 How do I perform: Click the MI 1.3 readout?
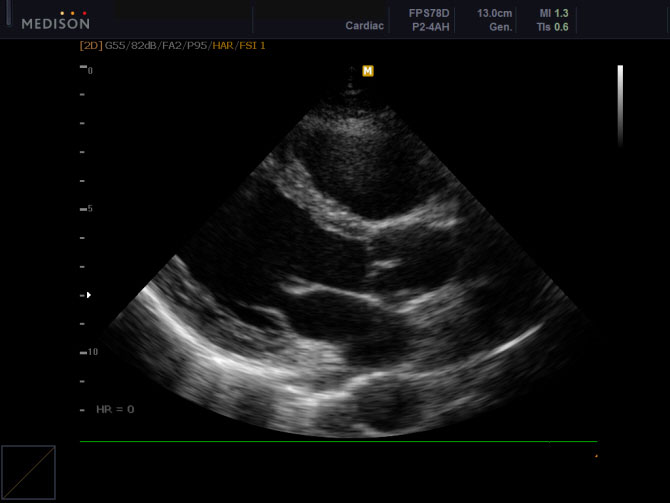pos(554,13)
